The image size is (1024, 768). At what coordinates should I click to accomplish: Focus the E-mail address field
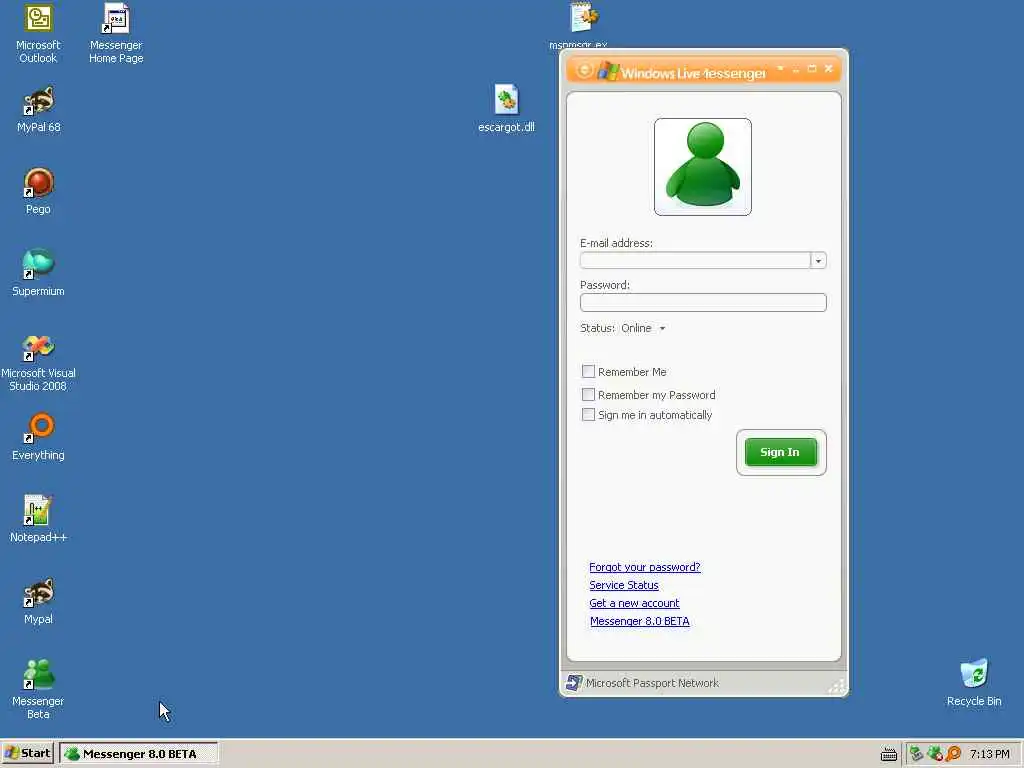[695, 261]
